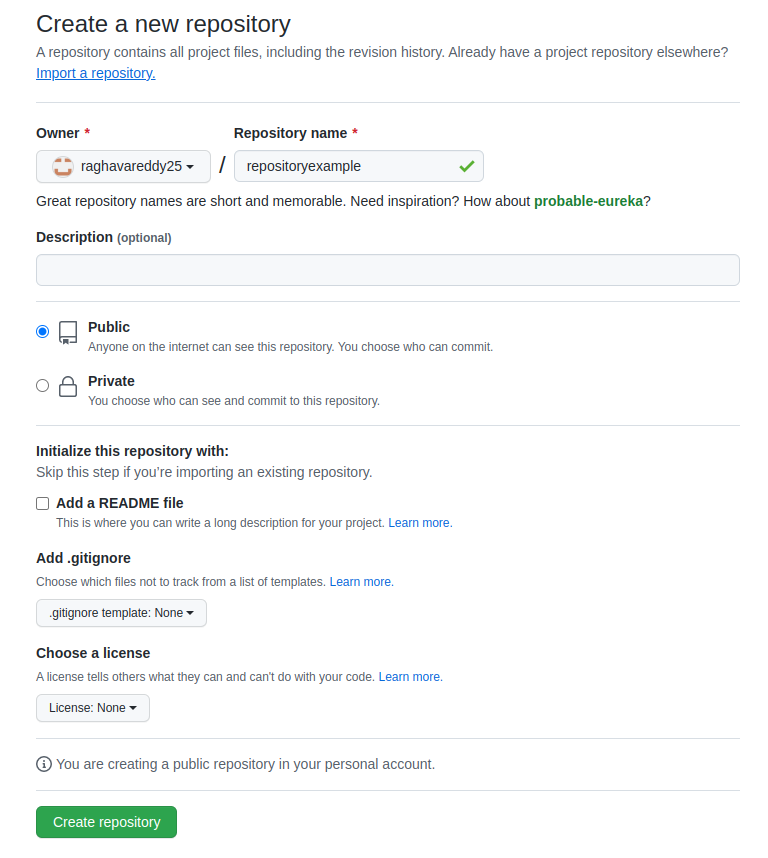Click the Description input field

point(388,270)
